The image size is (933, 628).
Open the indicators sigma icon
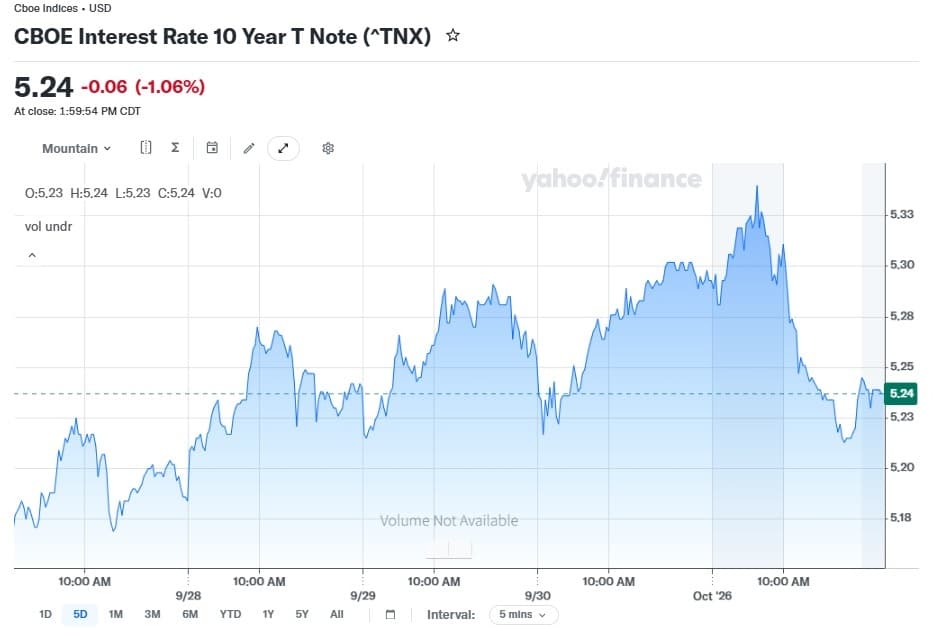[175, 148]
